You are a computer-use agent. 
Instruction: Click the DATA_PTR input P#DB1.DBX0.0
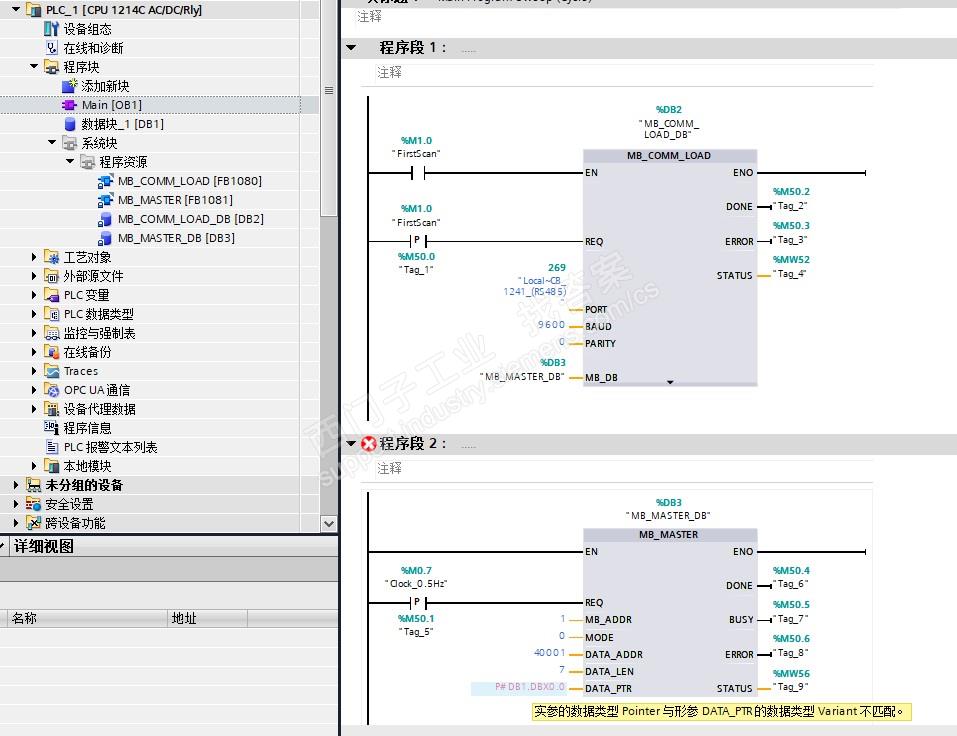coord(519,687)
